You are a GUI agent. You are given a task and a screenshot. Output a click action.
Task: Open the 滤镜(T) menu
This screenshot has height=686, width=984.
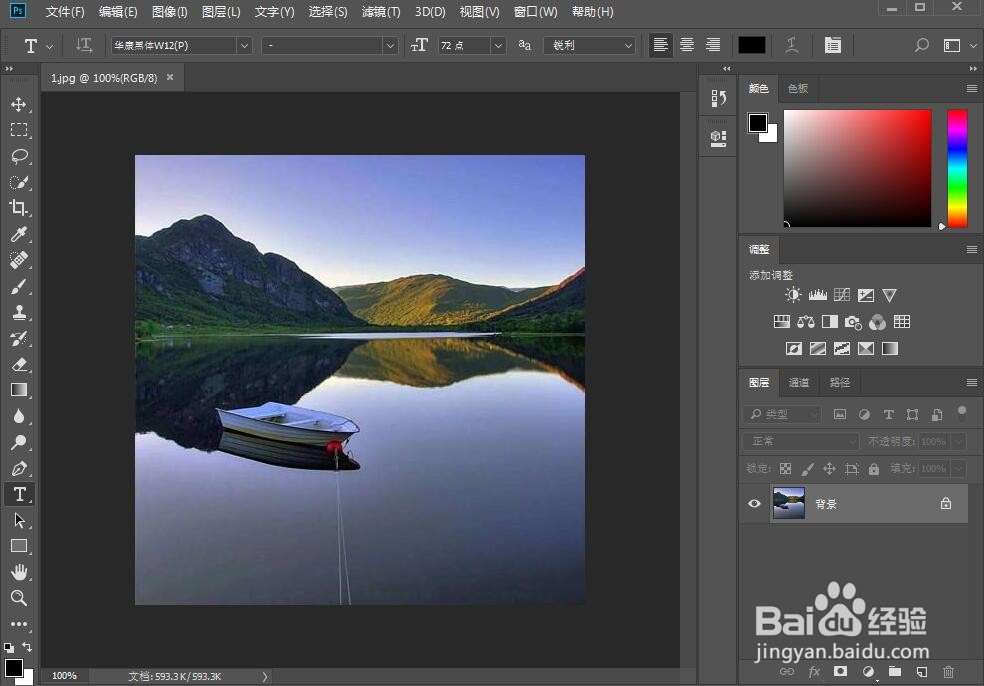tap(380, 12)
